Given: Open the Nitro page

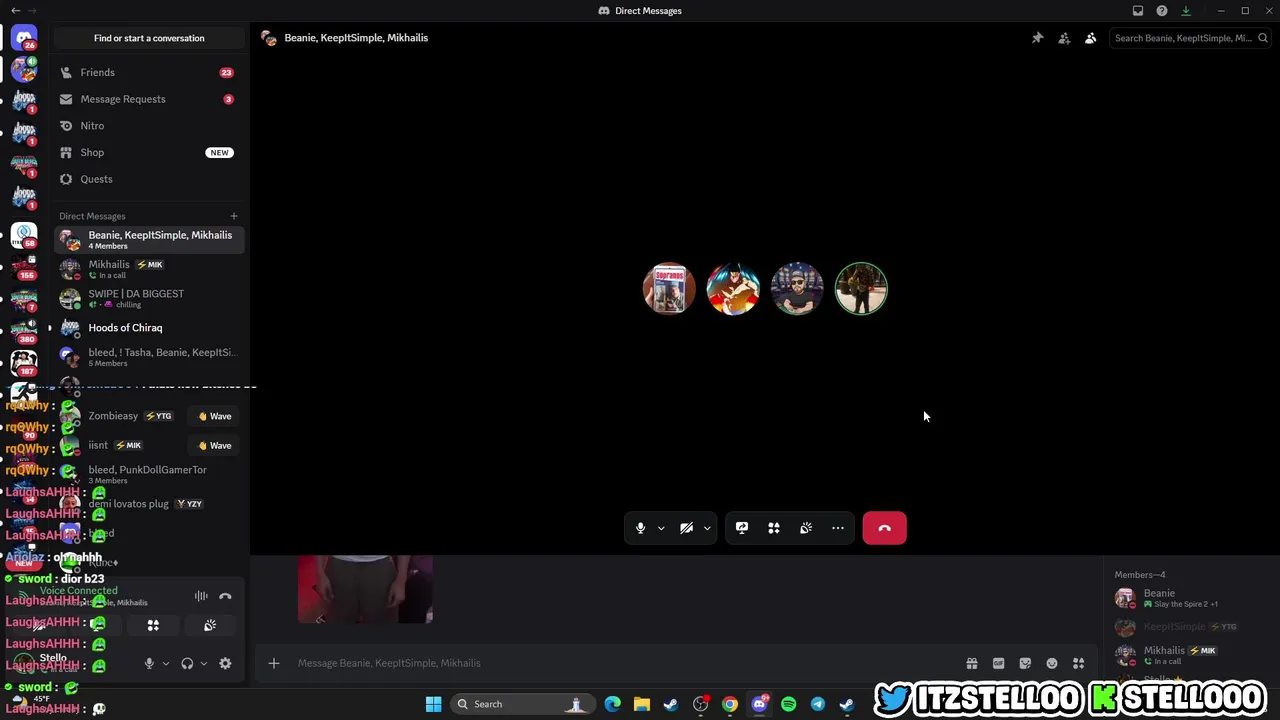Looking at the screenshot, I should tap(149, 126).
